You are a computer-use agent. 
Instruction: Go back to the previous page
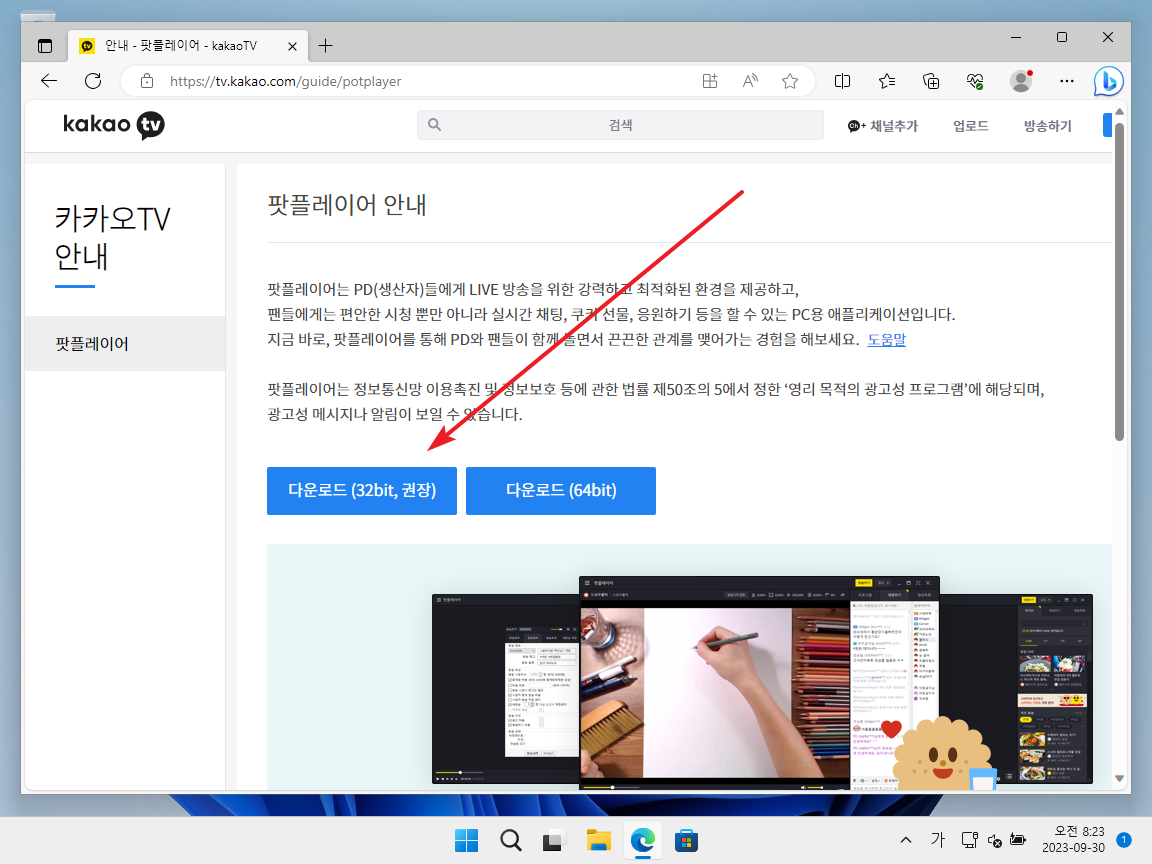click(49, 81)
